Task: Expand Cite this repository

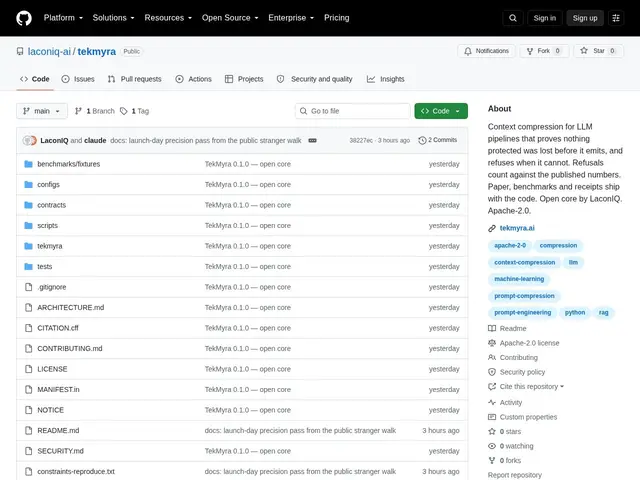Action: point(526,387)
